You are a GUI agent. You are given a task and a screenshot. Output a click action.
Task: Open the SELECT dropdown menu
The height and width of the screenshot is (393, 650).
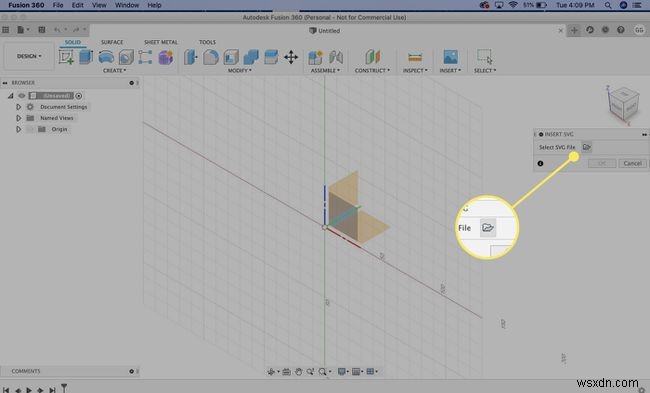[x=485, y=70]
